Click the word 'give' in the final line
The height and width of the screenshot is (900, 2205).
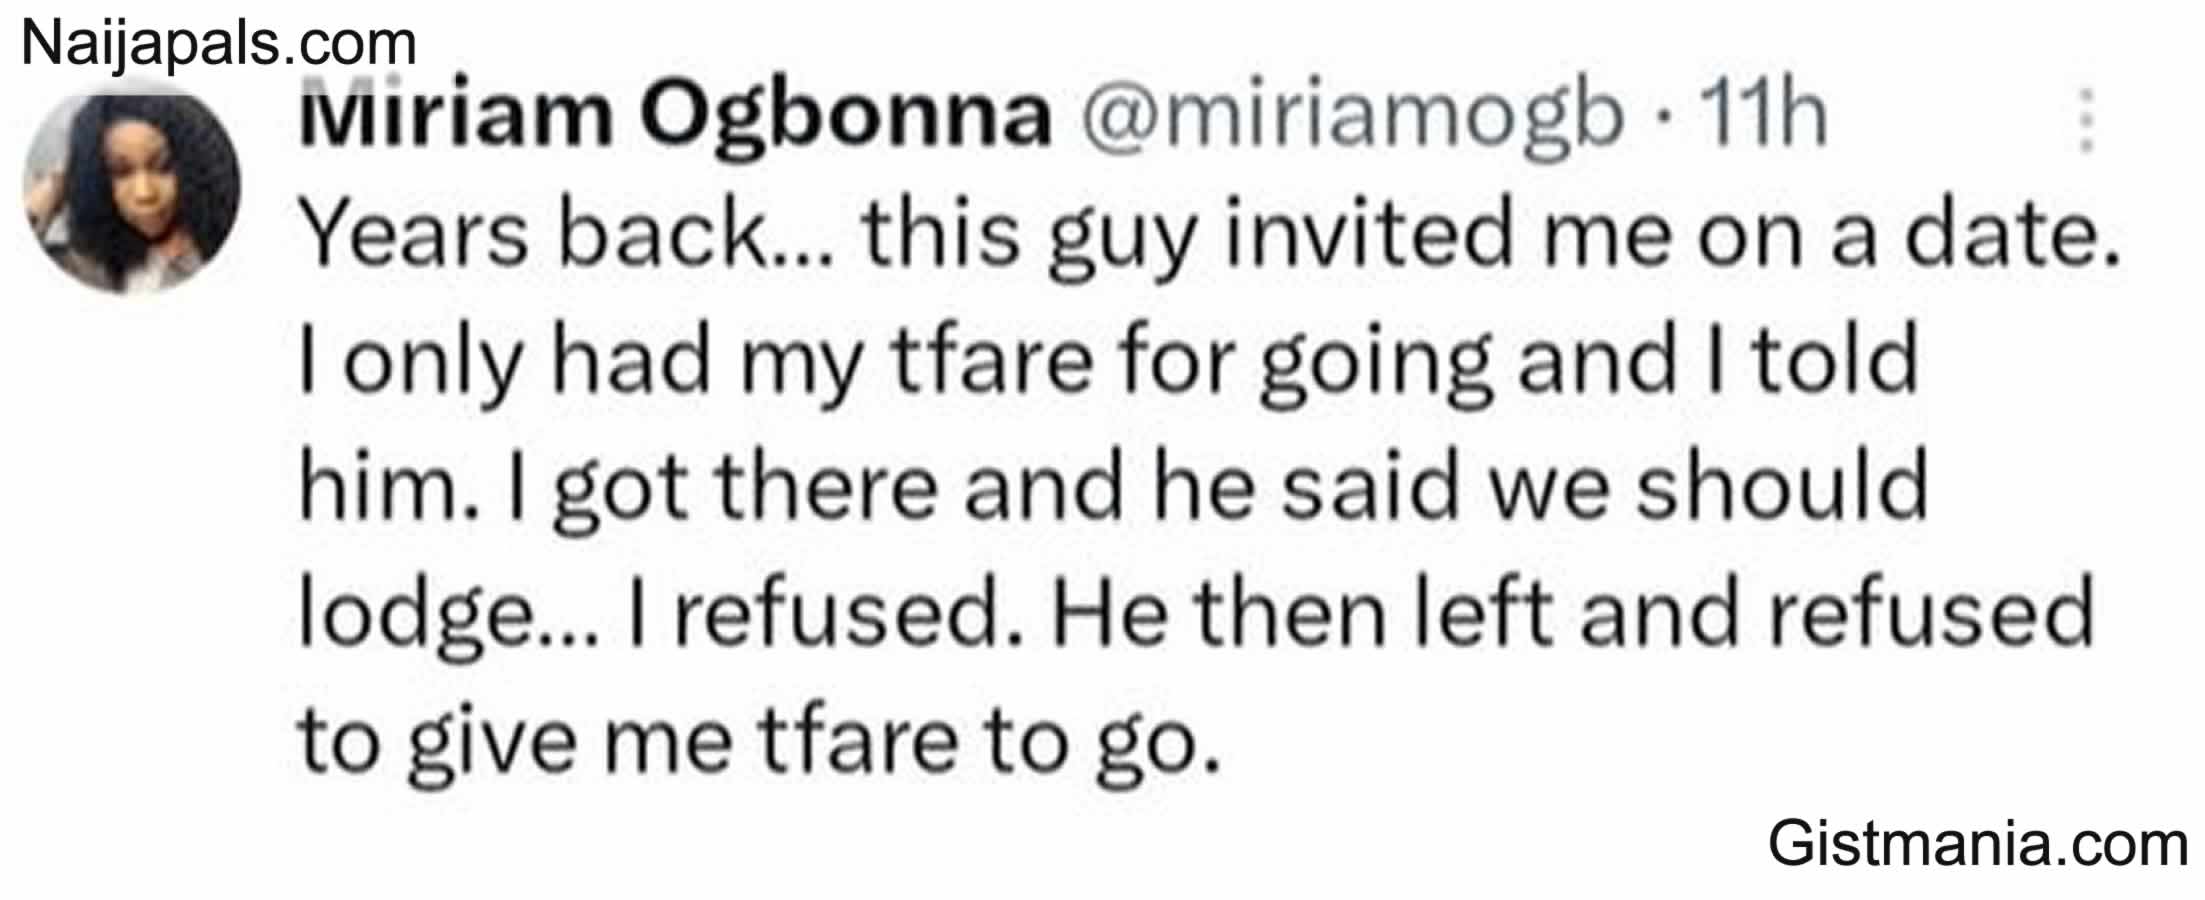493,747
